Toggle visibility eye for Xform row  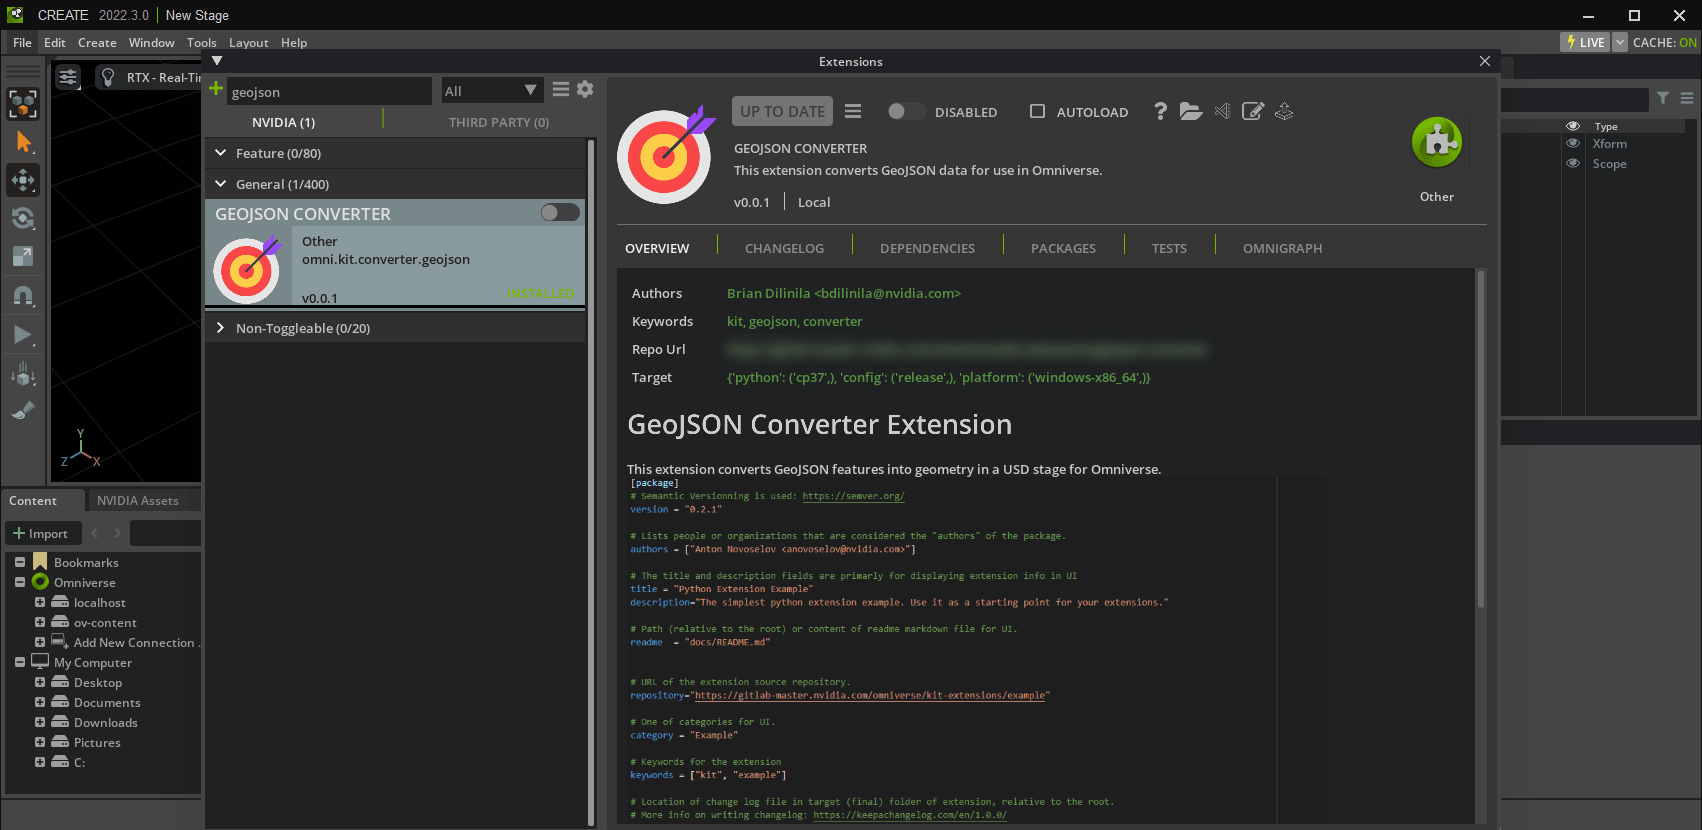[1573, 144]
